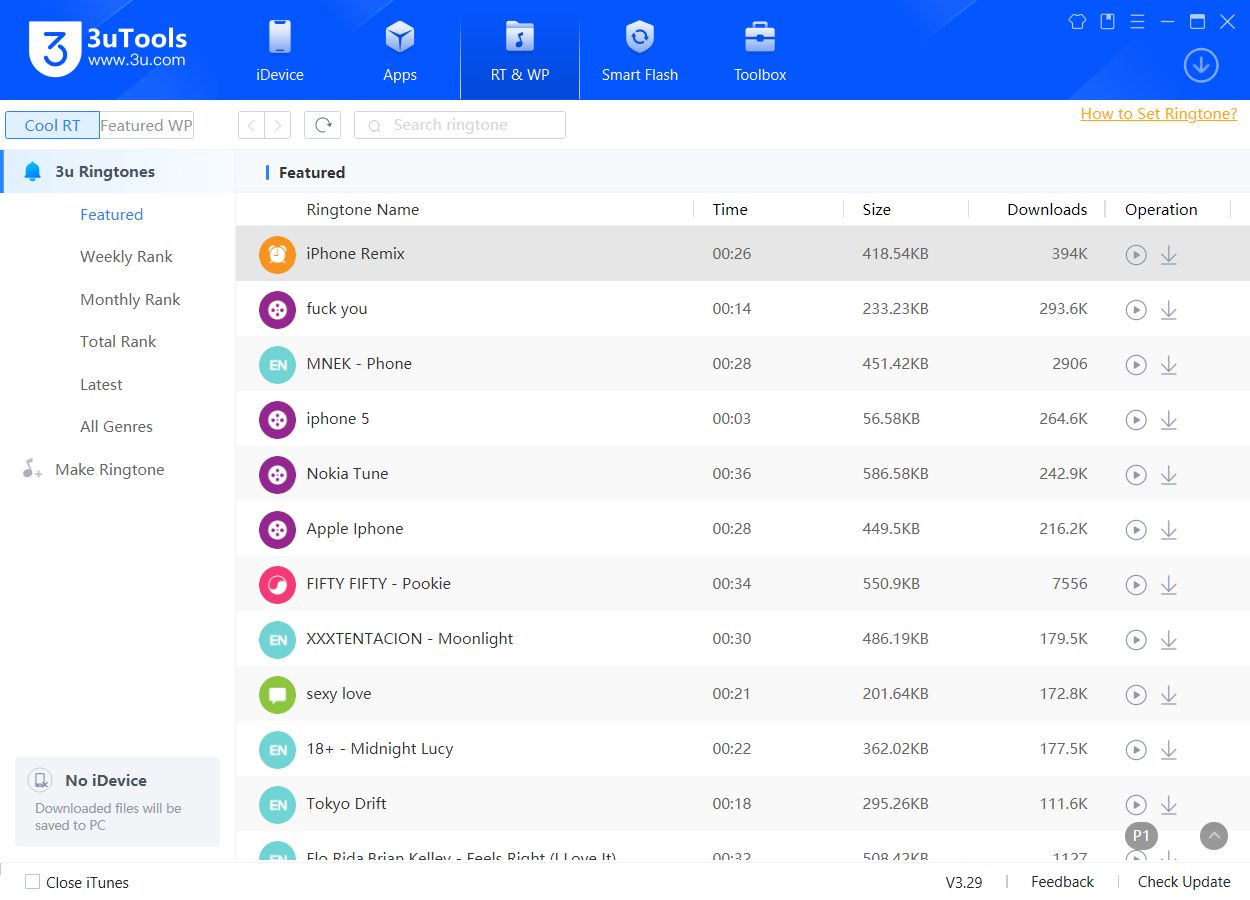Sort by Ringtone Name column header
The image size is (1250, 900).
point(362,210)
